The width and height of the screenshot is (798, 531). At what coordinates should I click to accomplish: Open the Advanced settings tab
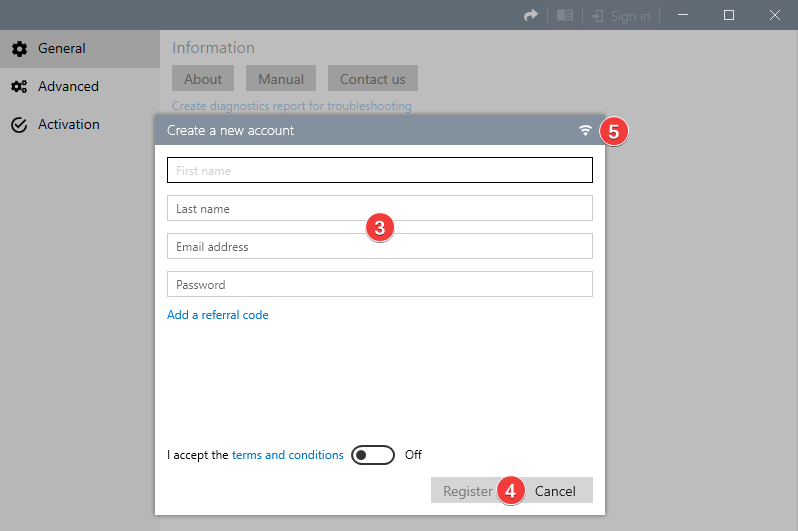[x=80, y=87]
